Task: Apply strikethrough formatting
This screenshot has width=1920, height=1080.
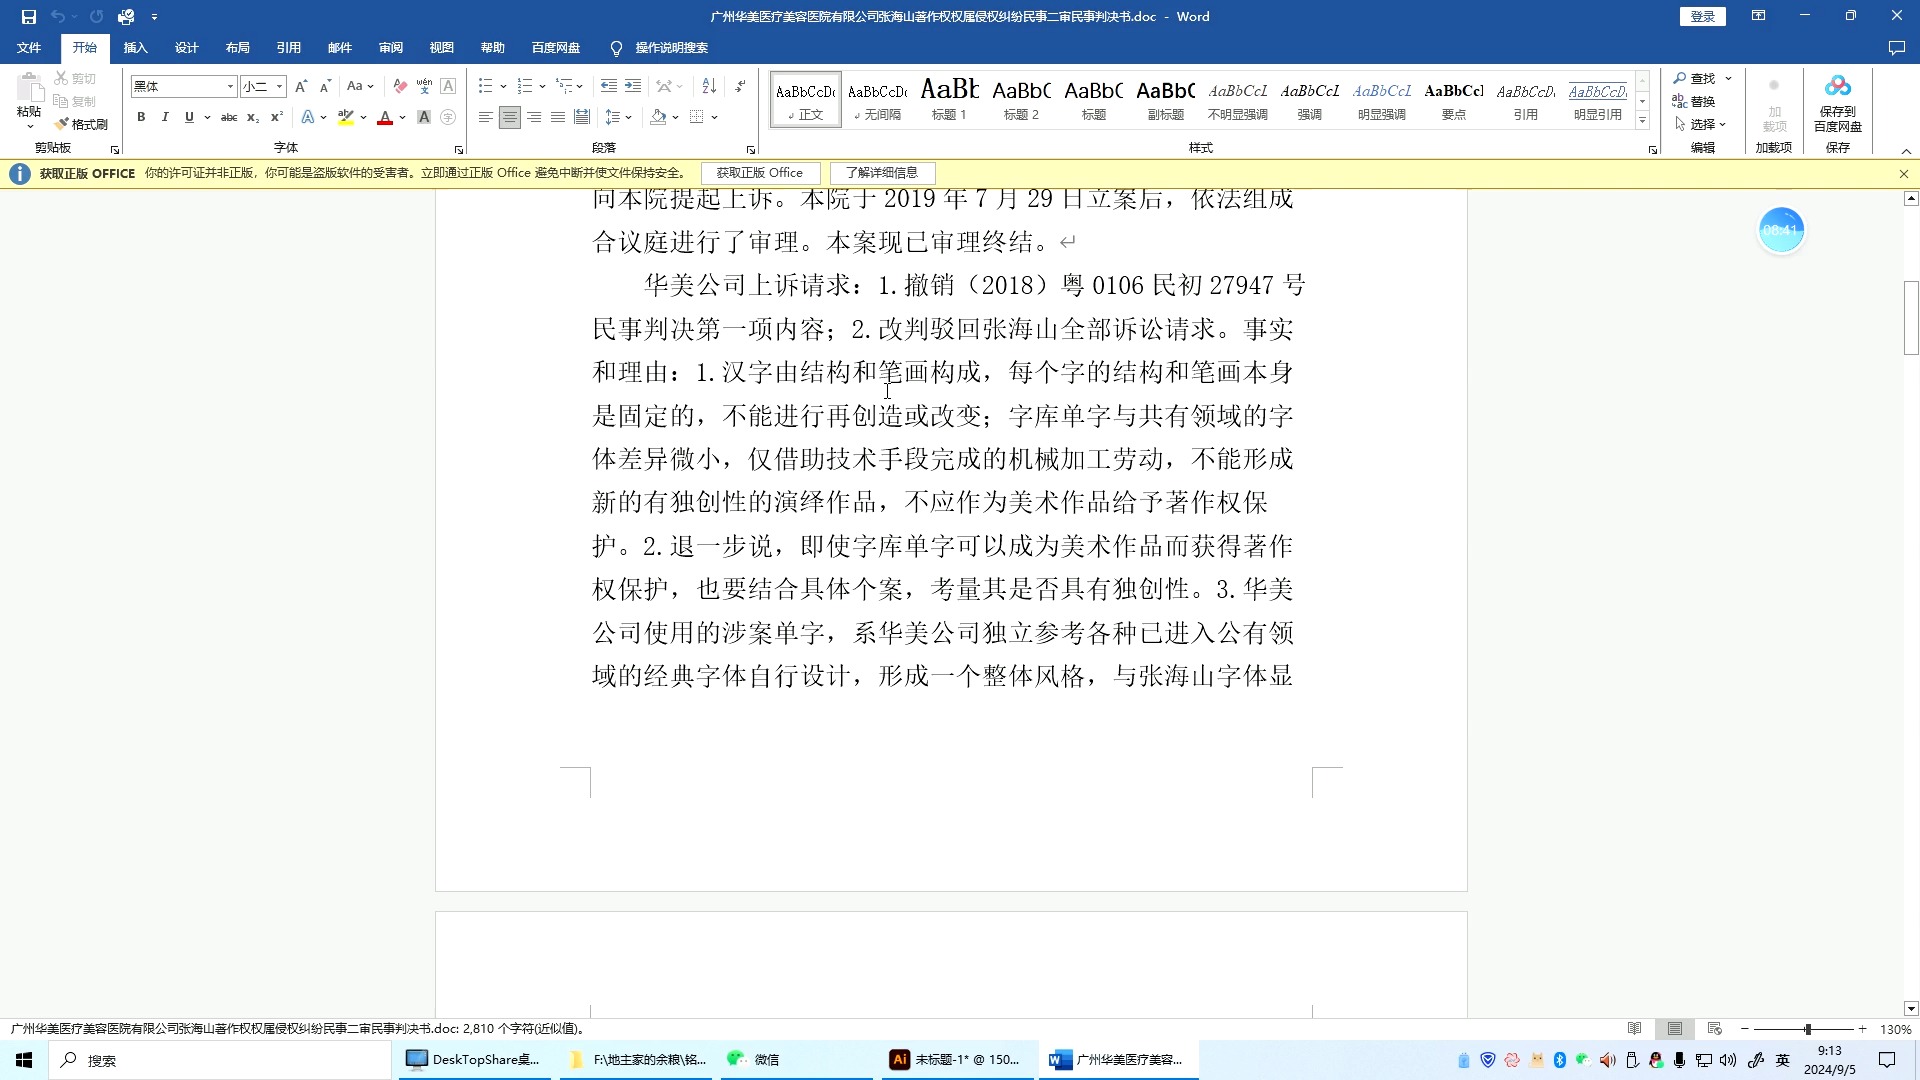Action: click(229, 117)
